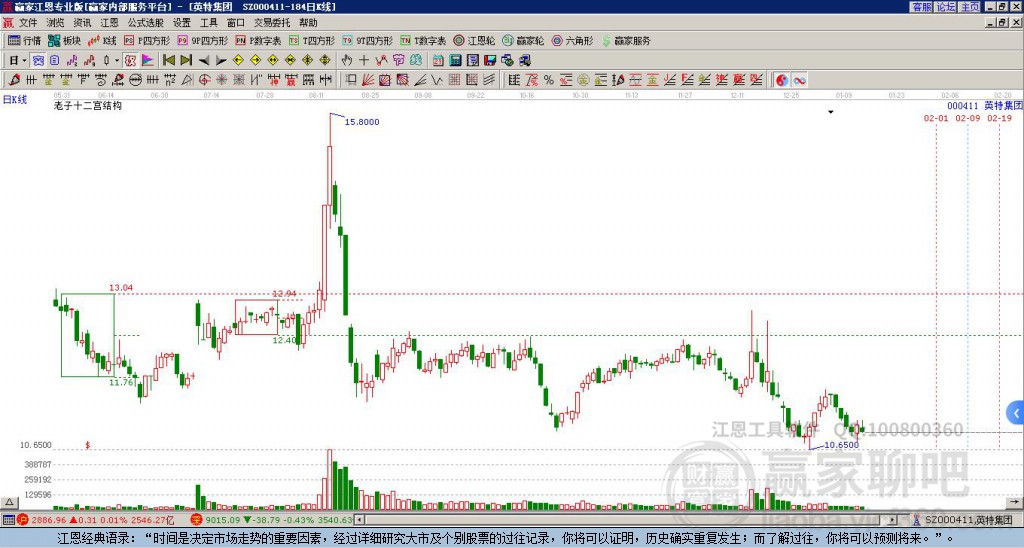Click the 02-09 date marker
The width and height of the screenshot is (1024, 548).
tap(967, 118)
